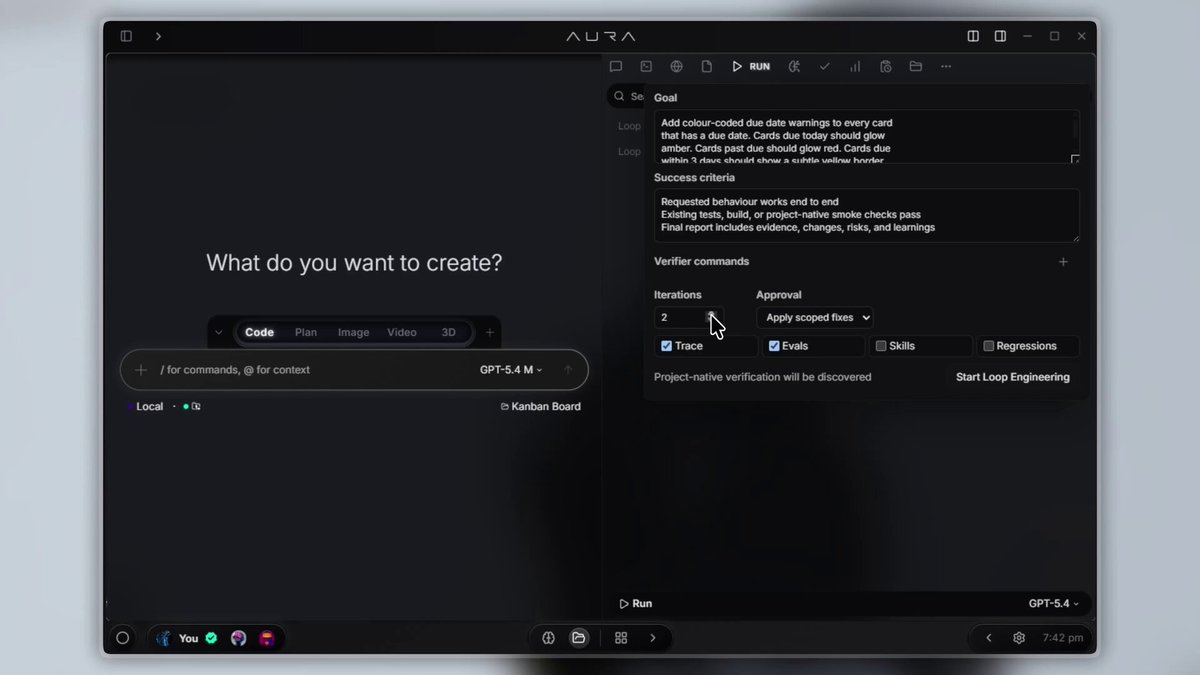The height and width of the screenshot is (675, 1200).
Task: Open the file document icon
Action: tap(707, 66)
